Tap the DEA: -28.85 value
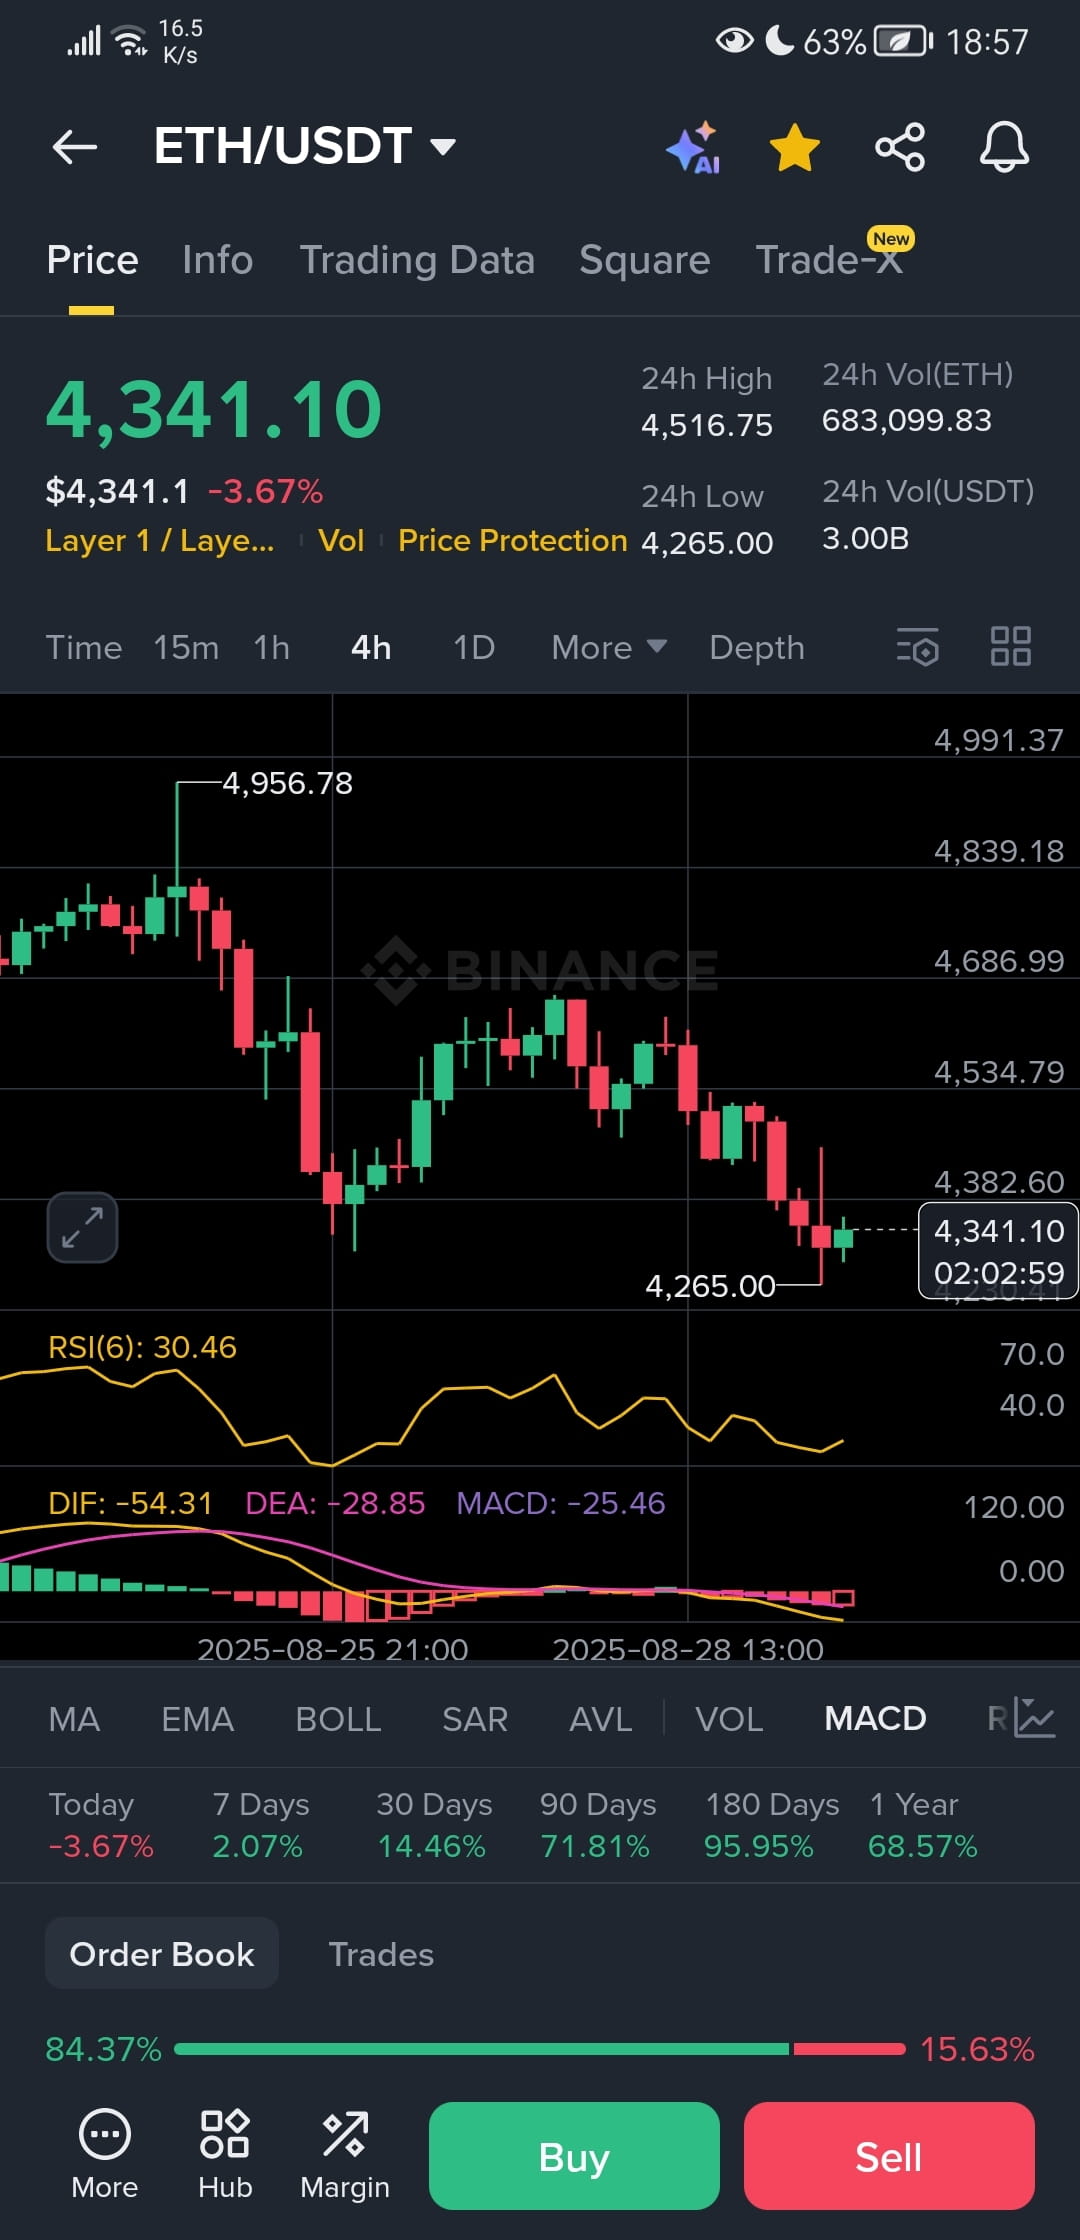 pos(335,1503)
